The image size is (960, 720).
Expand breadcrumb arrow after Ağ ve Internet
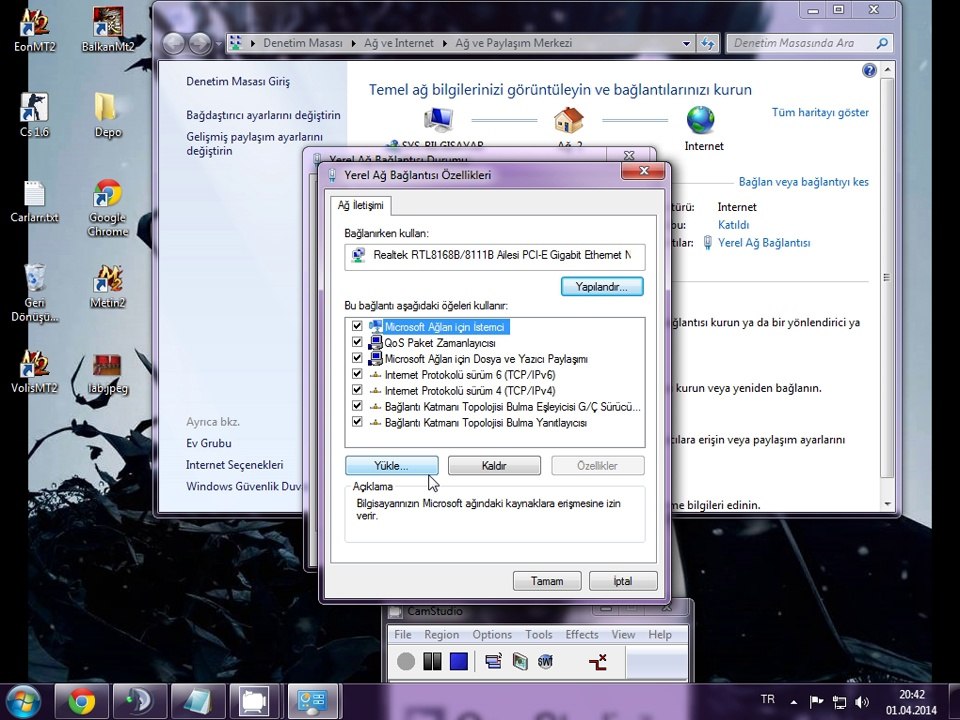coord(444,43)
